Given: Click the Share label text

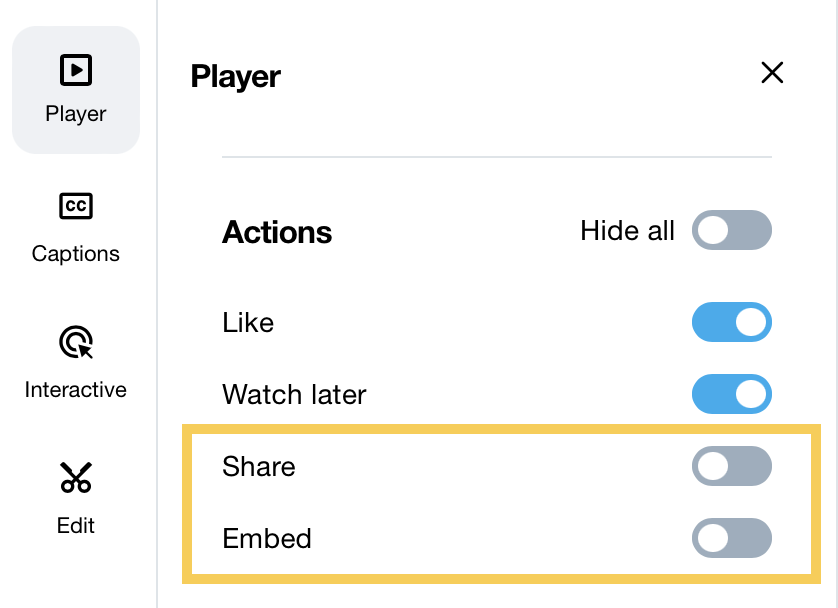Looking at the screenshot, I should coord(259,466).
